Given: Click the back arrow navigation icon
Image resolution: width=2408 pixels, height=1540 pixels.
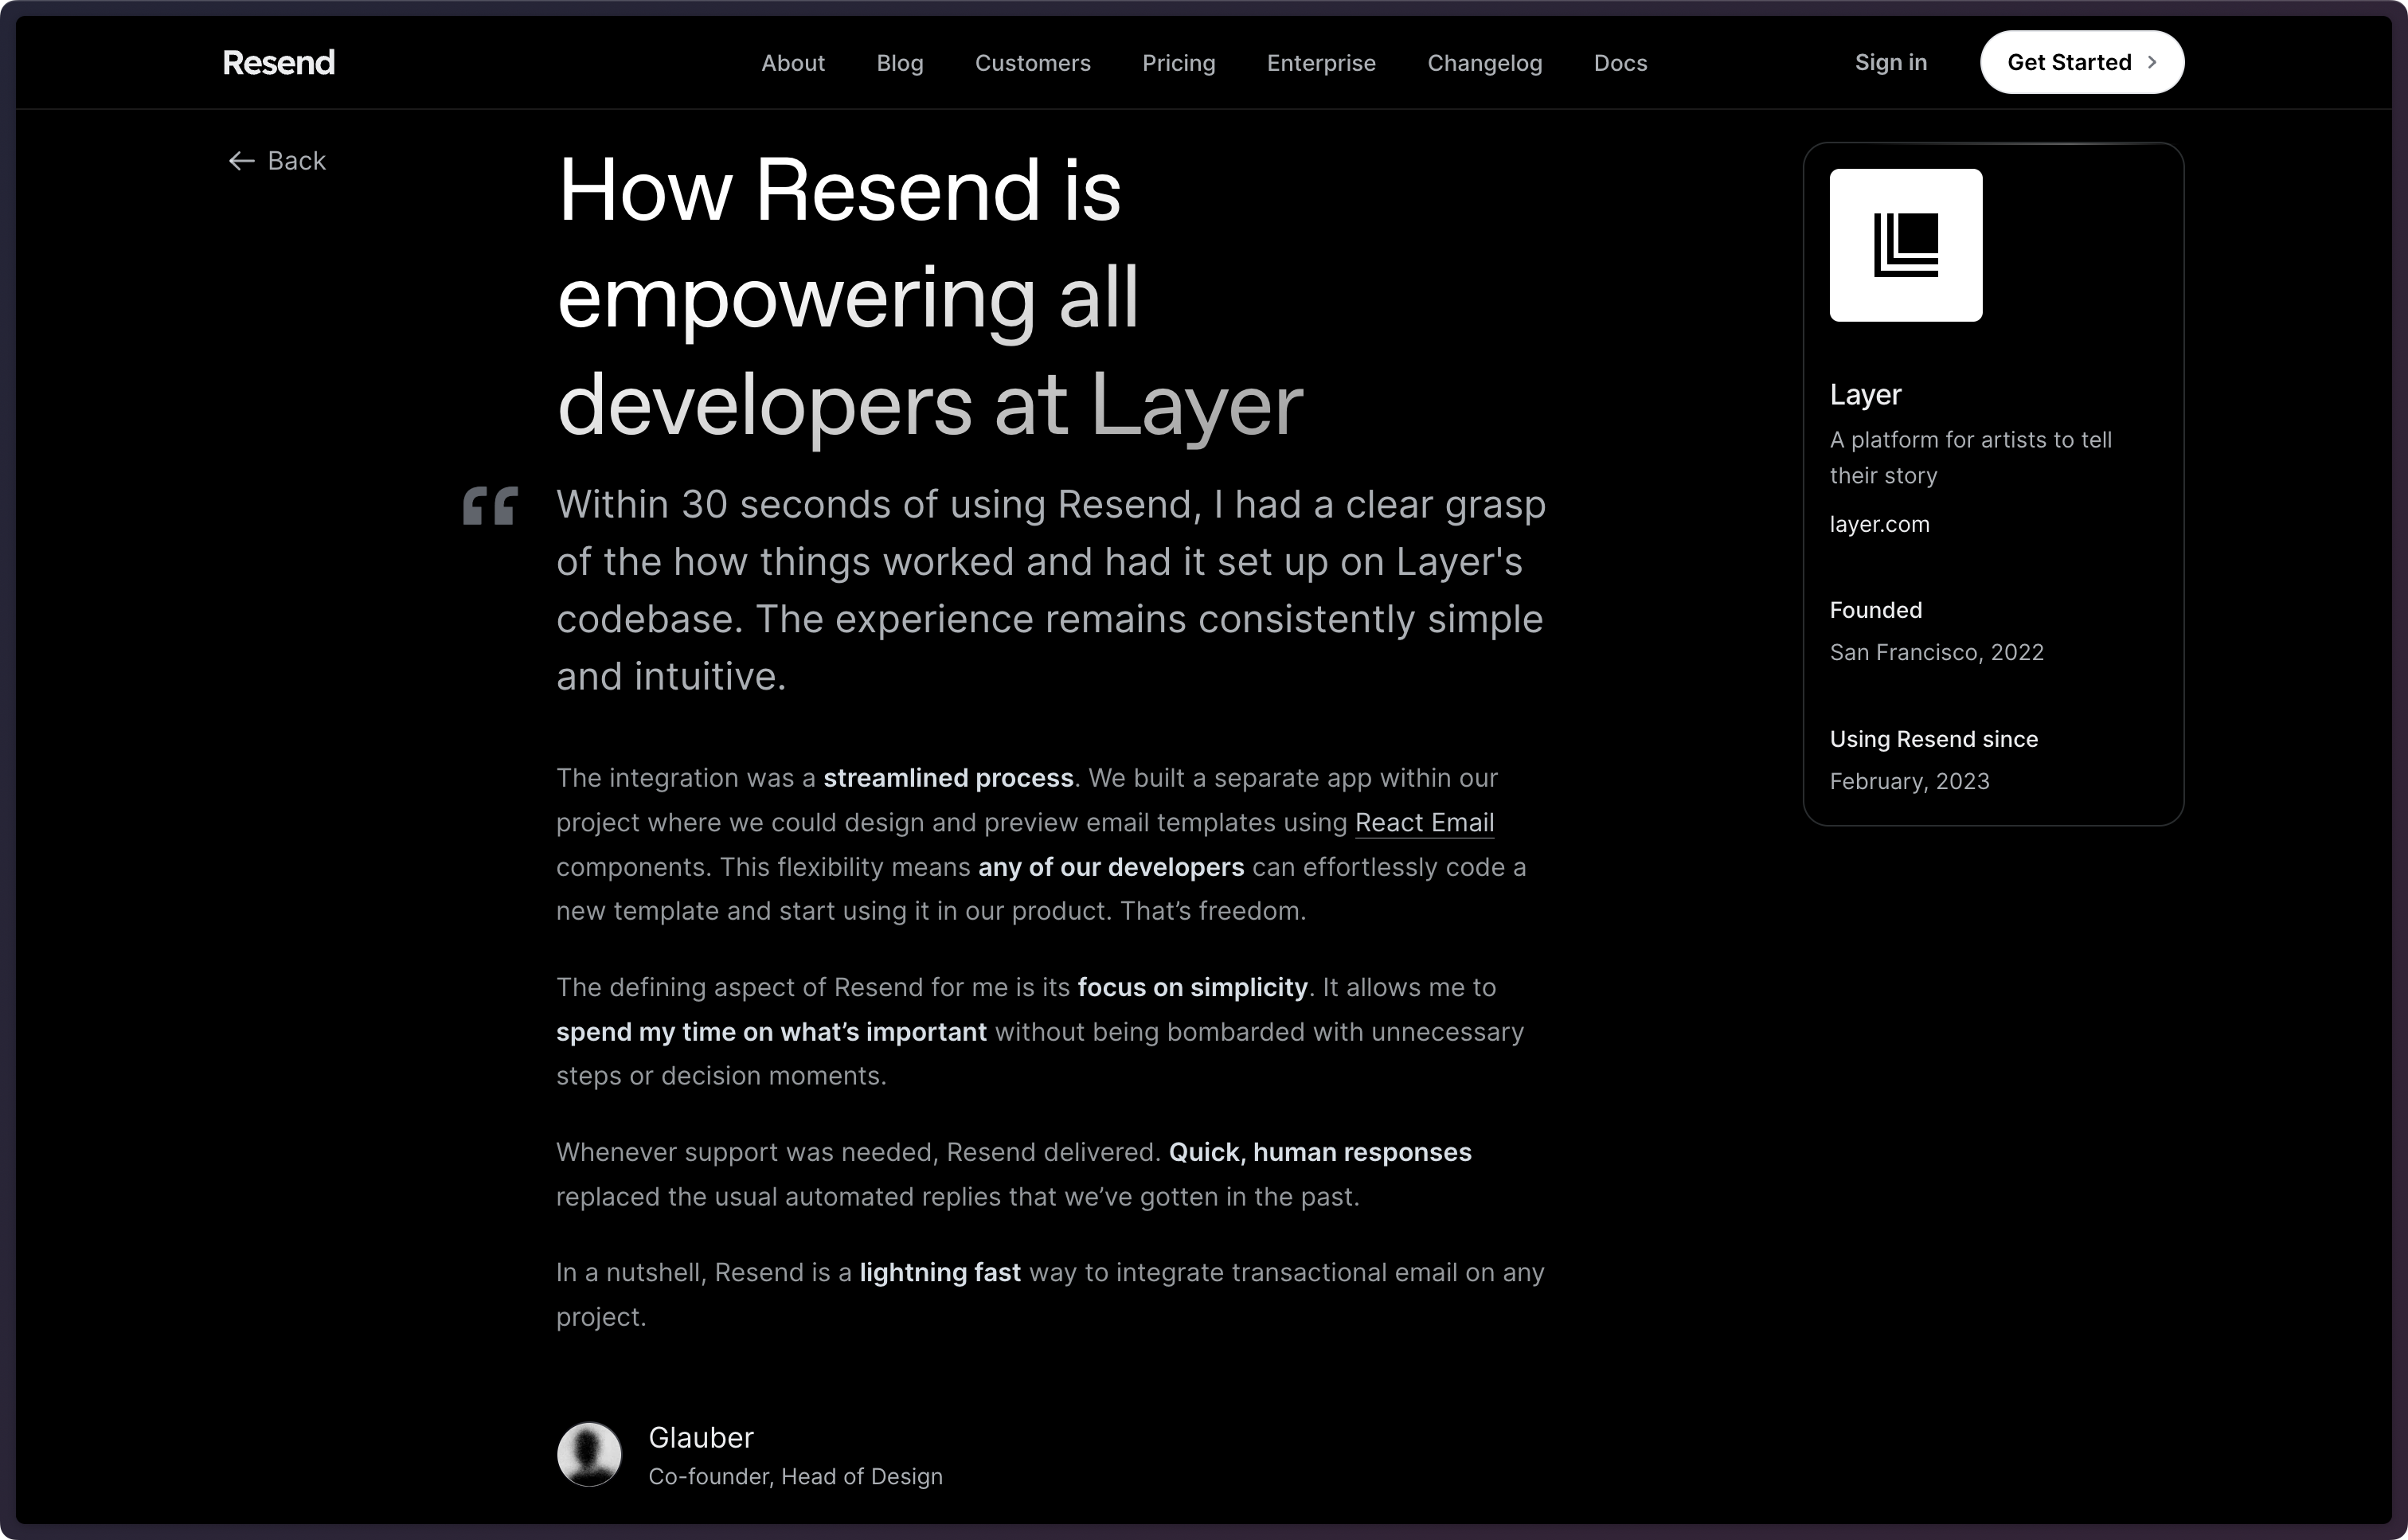Looking at the screenshot, I should [x=239, y=160].
